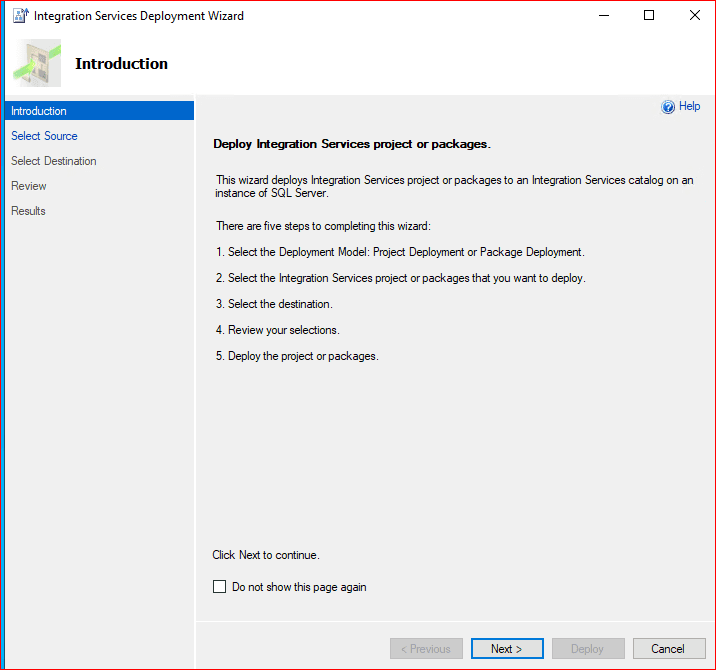Close the wizard with the X button
The image size is (716, 670).
click(694, 16)
